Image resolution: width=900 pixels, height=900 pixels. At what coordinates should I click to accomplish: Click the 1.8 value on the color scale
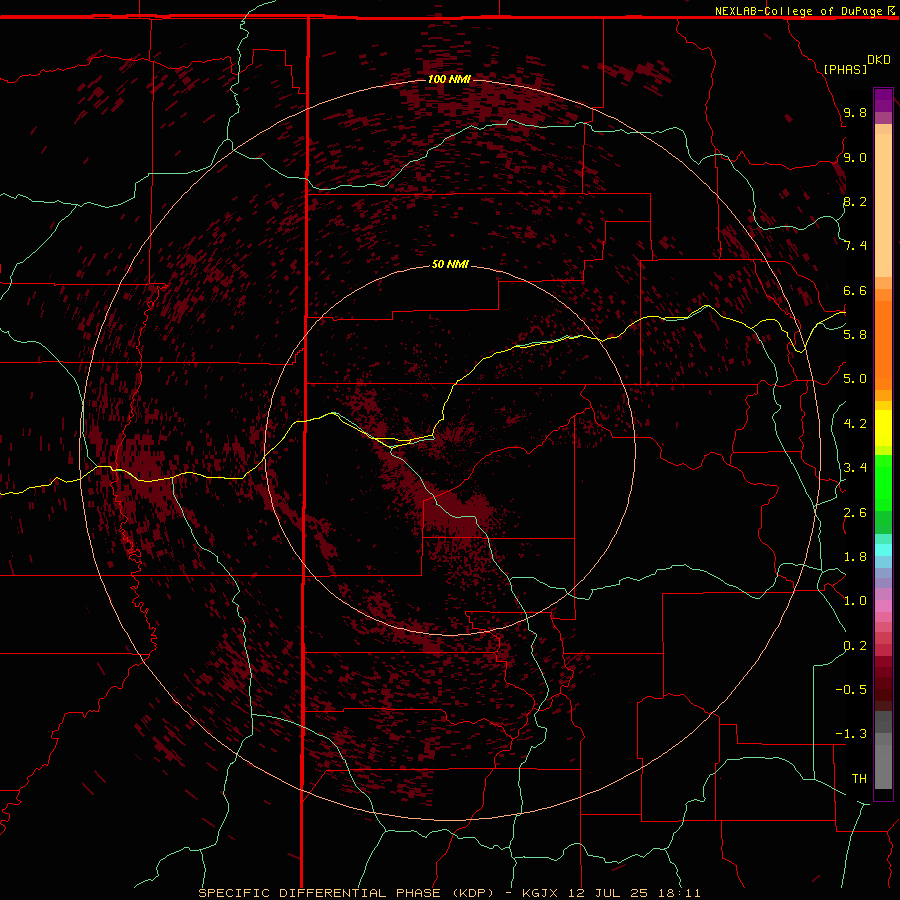pos(855,557)
